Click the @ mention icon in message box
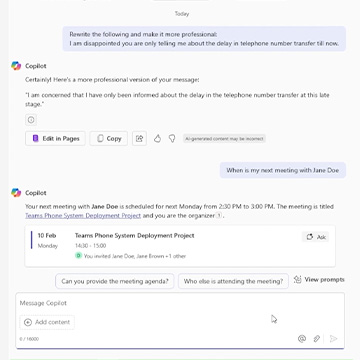Viewport: 360px width, 360px height. coord(302,339)
